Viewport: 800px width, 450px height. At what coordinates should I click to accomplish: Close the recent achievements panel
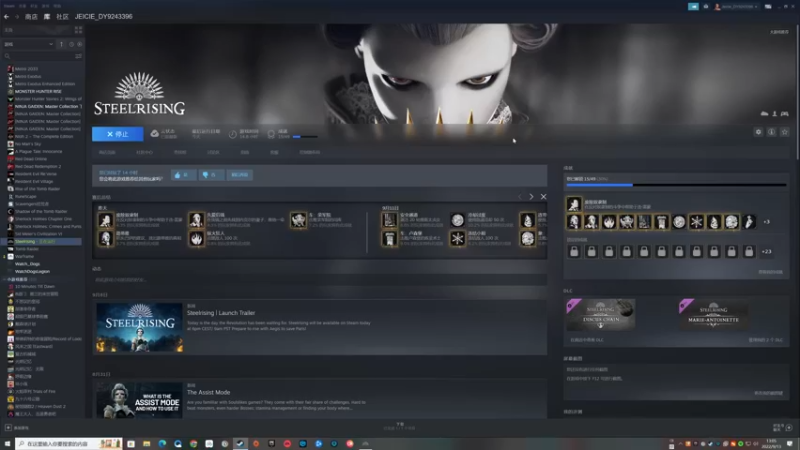[543, 196]
